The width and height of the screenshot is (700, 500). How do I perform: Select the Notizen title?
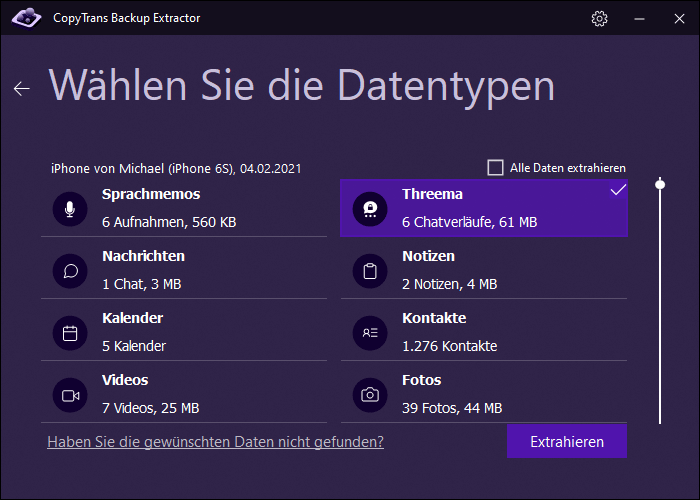pyautogui.click(x=429, y=256)
